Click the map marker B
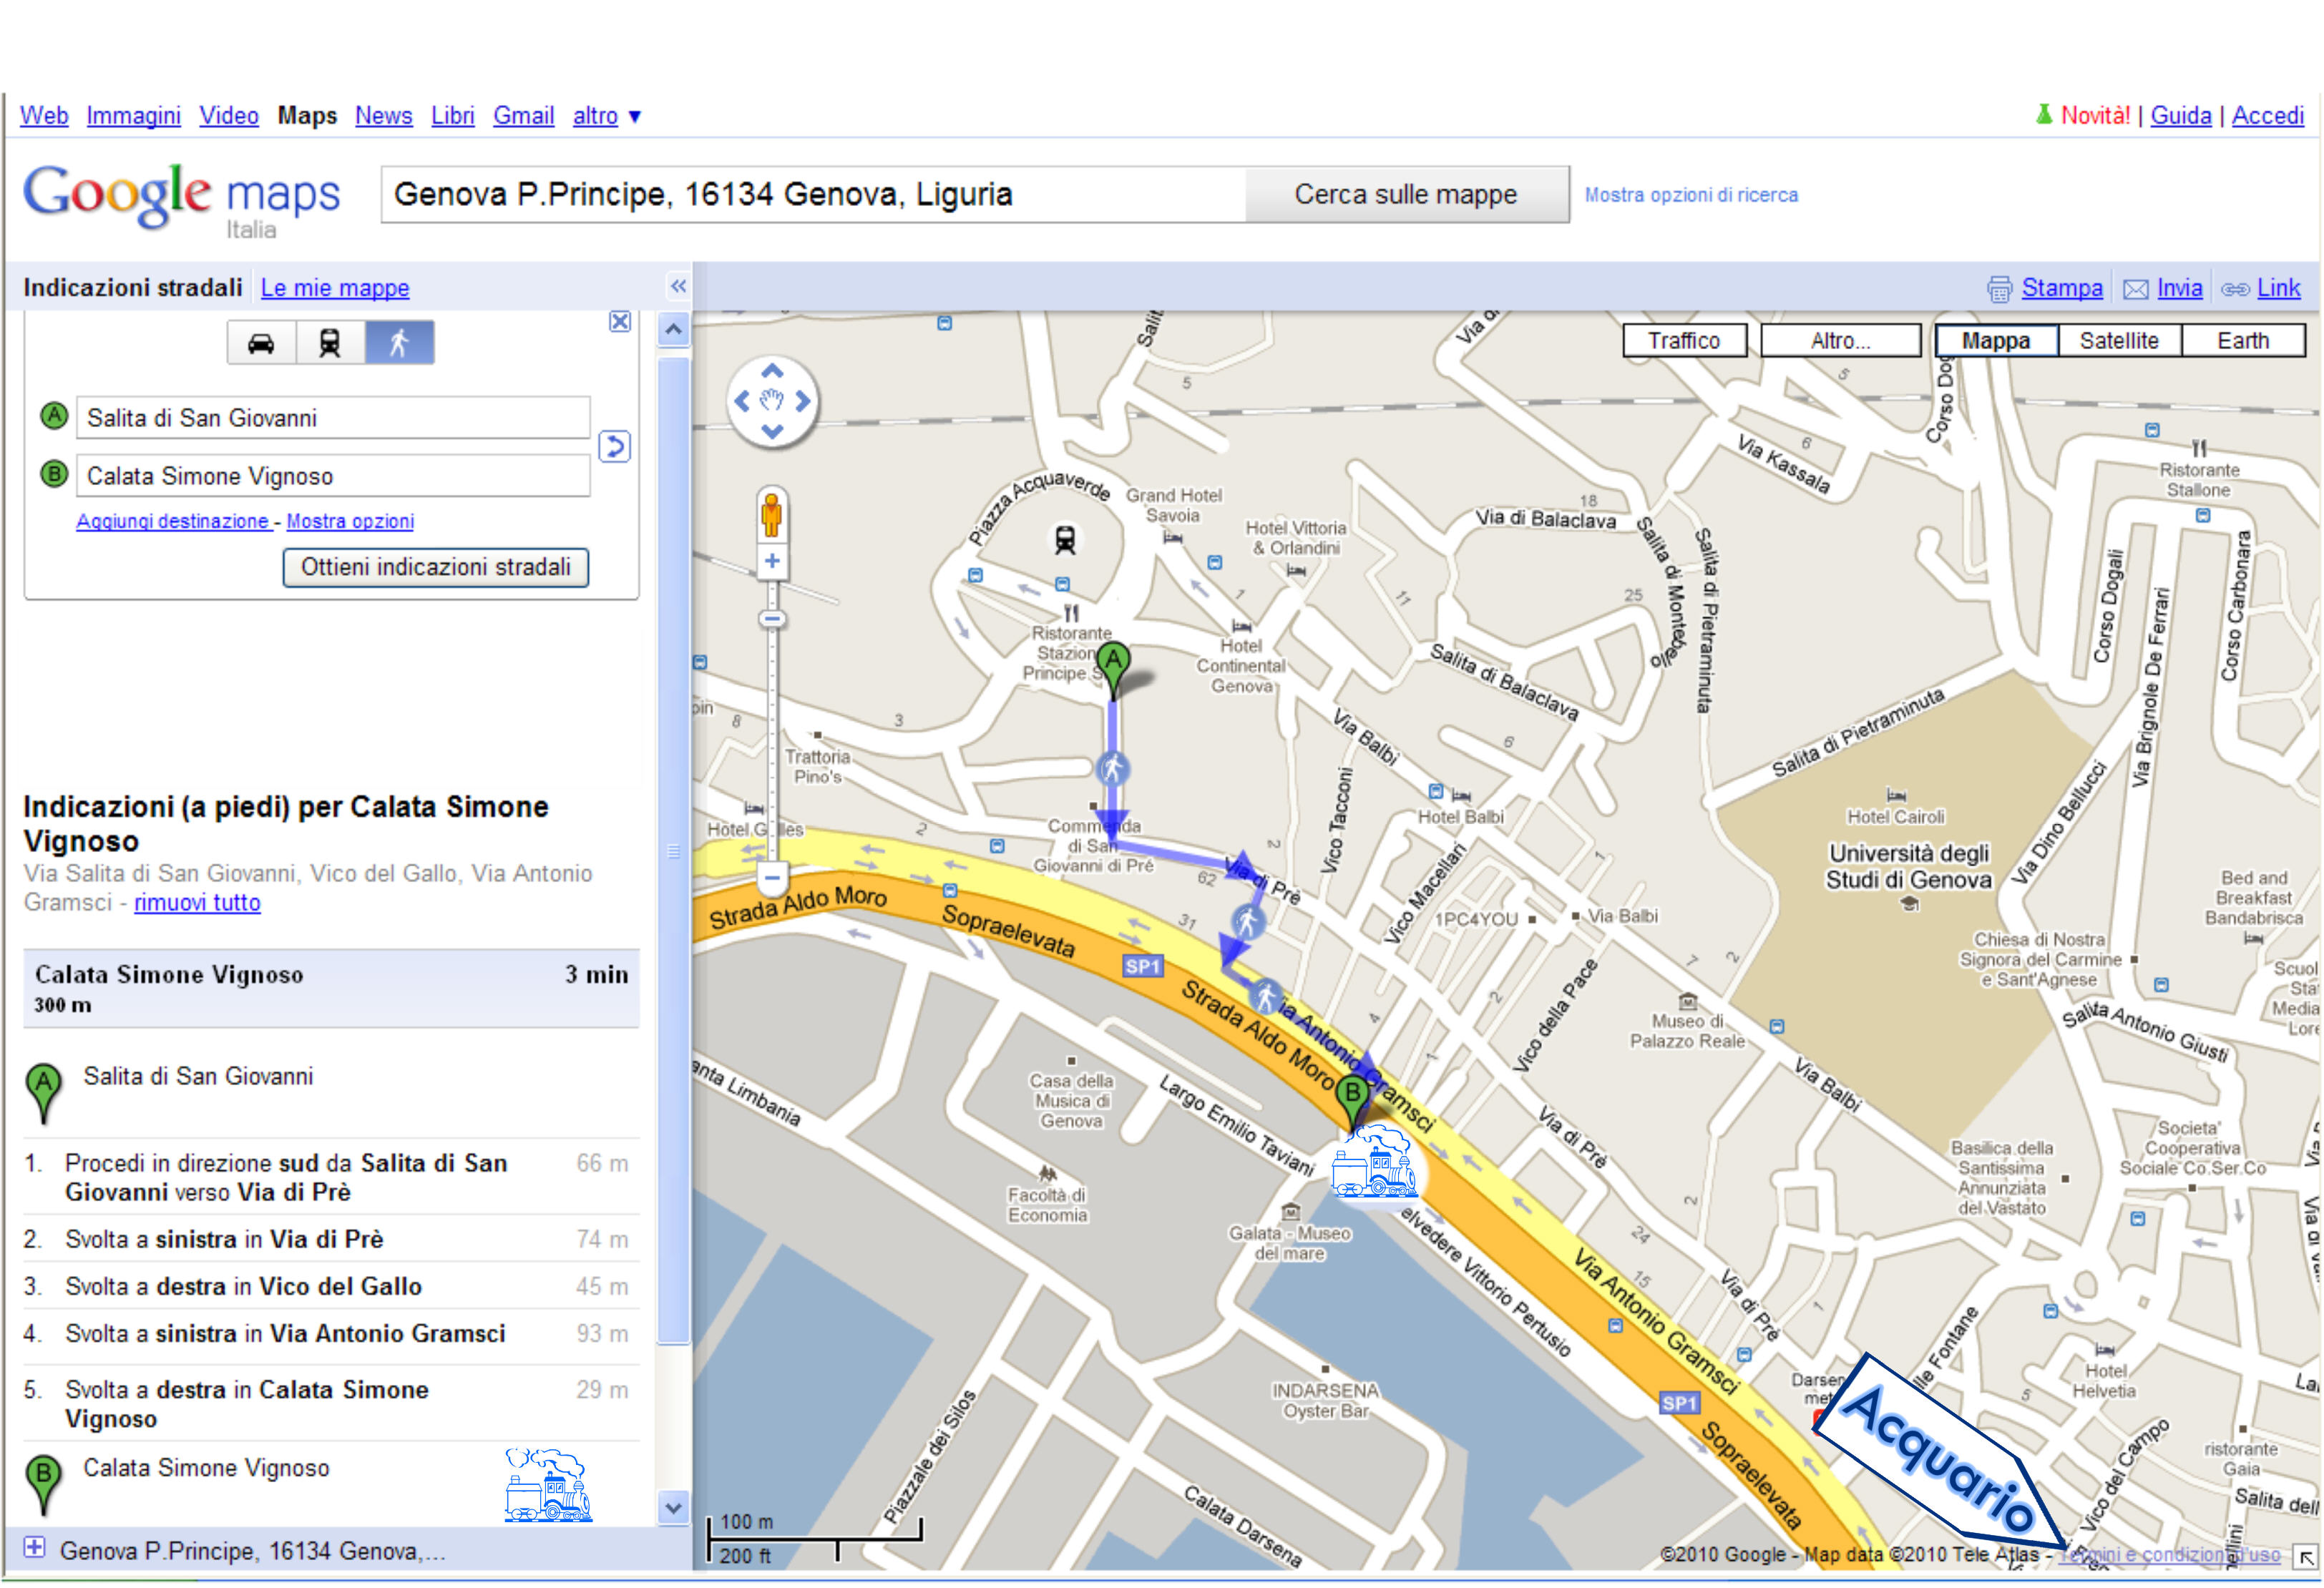 [x=1352, y=1101]
